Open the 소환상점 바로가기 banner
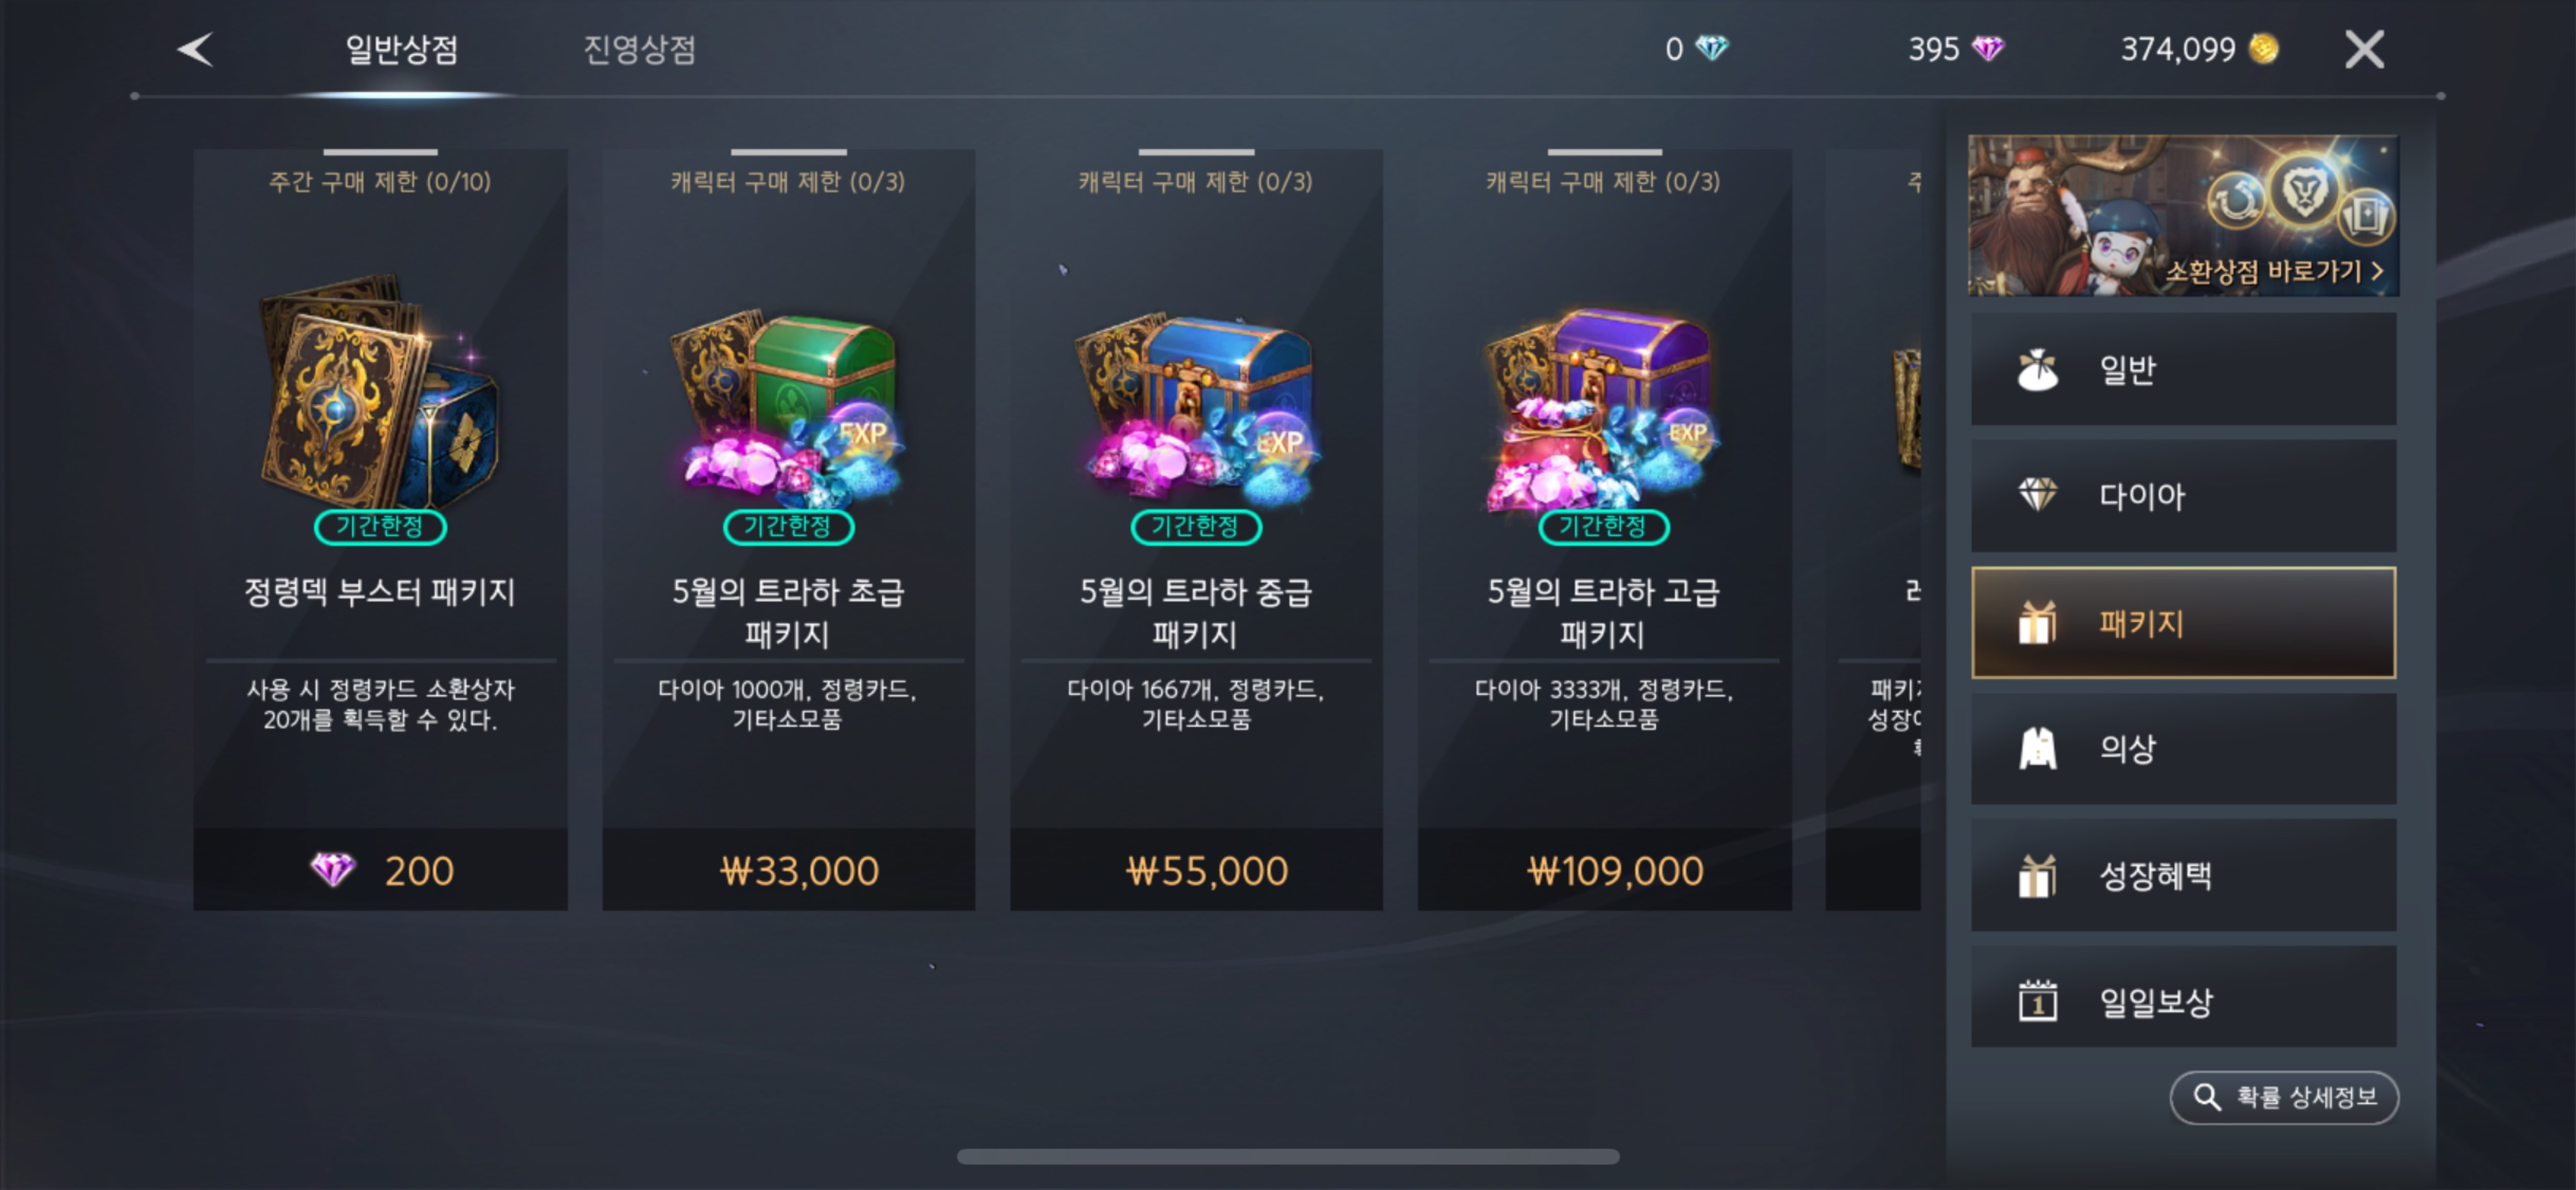Viewport: 2576px width, 1190px height. click(x=2183, y=215)
